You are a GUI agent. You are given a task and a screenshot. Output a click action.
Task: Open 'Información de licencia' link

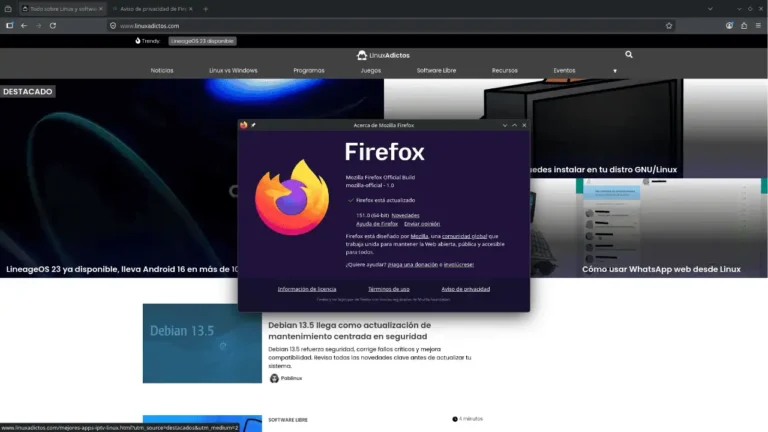[307, 289]
